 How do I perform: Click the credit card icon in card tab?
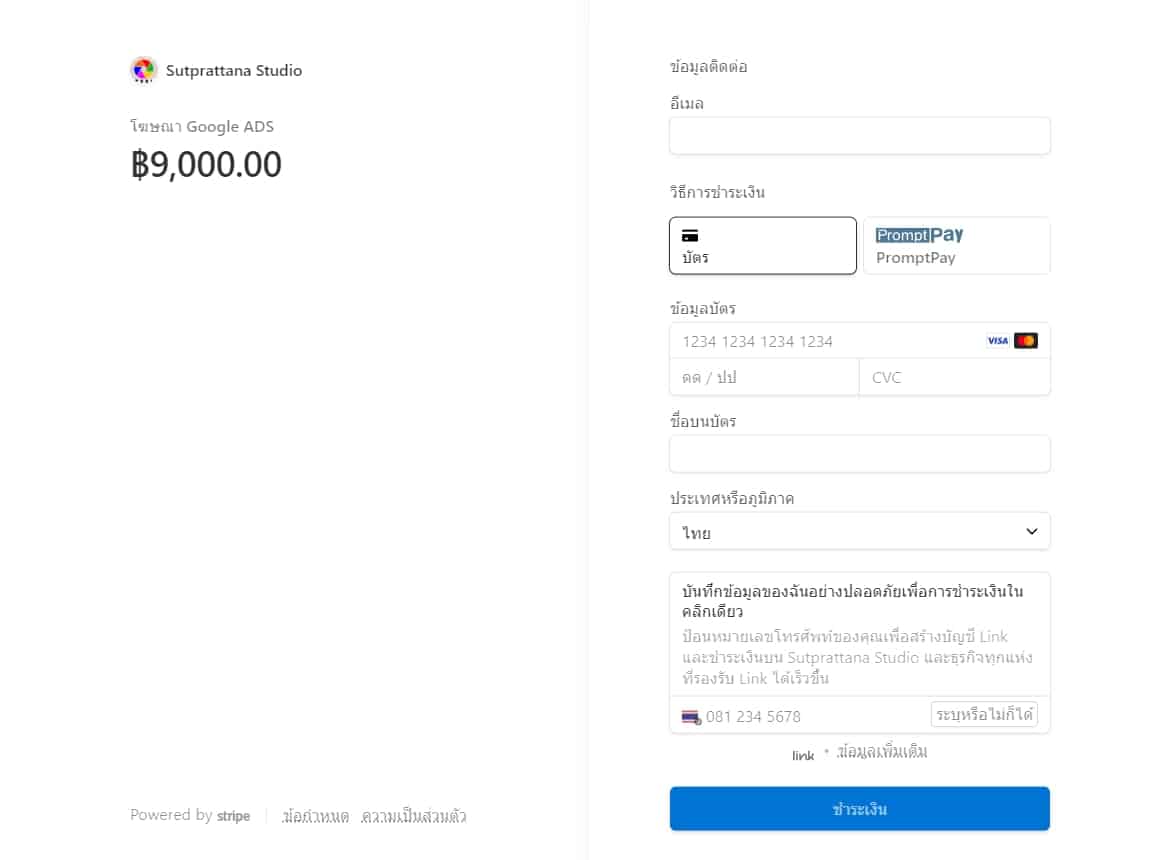(690, 235)
